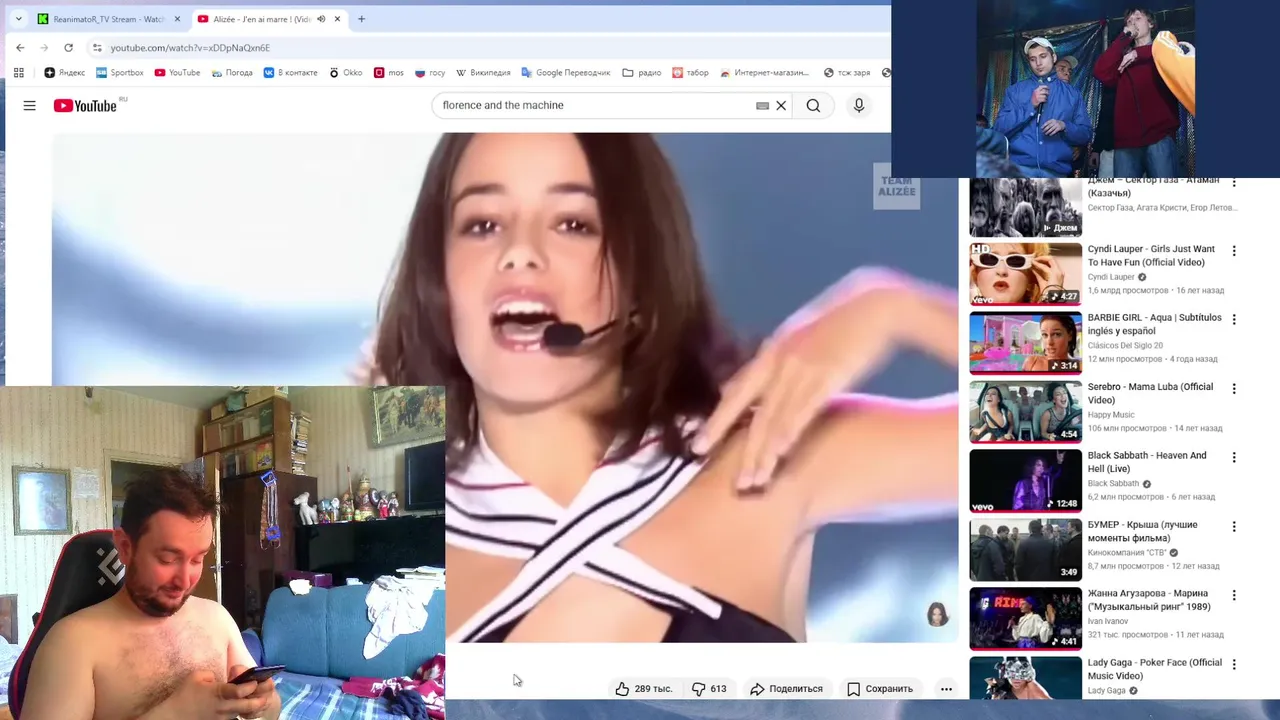The image size is (1280, 720).
Task: Like the video with thumbs up
Action: (x=644, y=689)
